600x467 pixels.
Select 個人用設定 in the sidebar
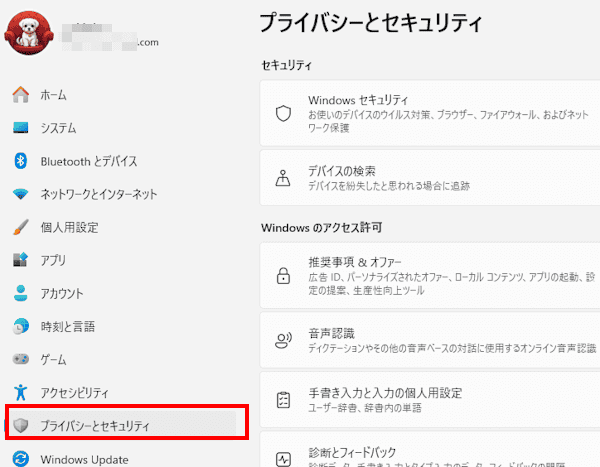pyautogui.click(x=70, y=227)
